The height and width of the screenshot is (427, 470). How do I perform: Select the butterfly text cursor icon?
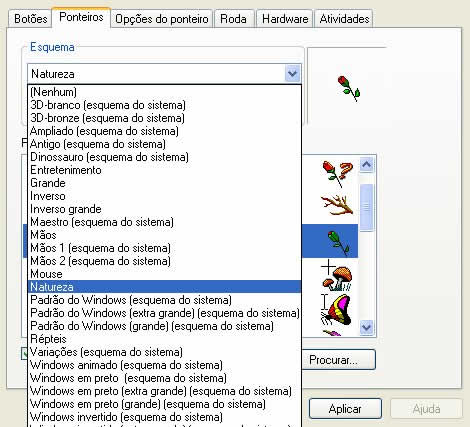tap(336, 310)
